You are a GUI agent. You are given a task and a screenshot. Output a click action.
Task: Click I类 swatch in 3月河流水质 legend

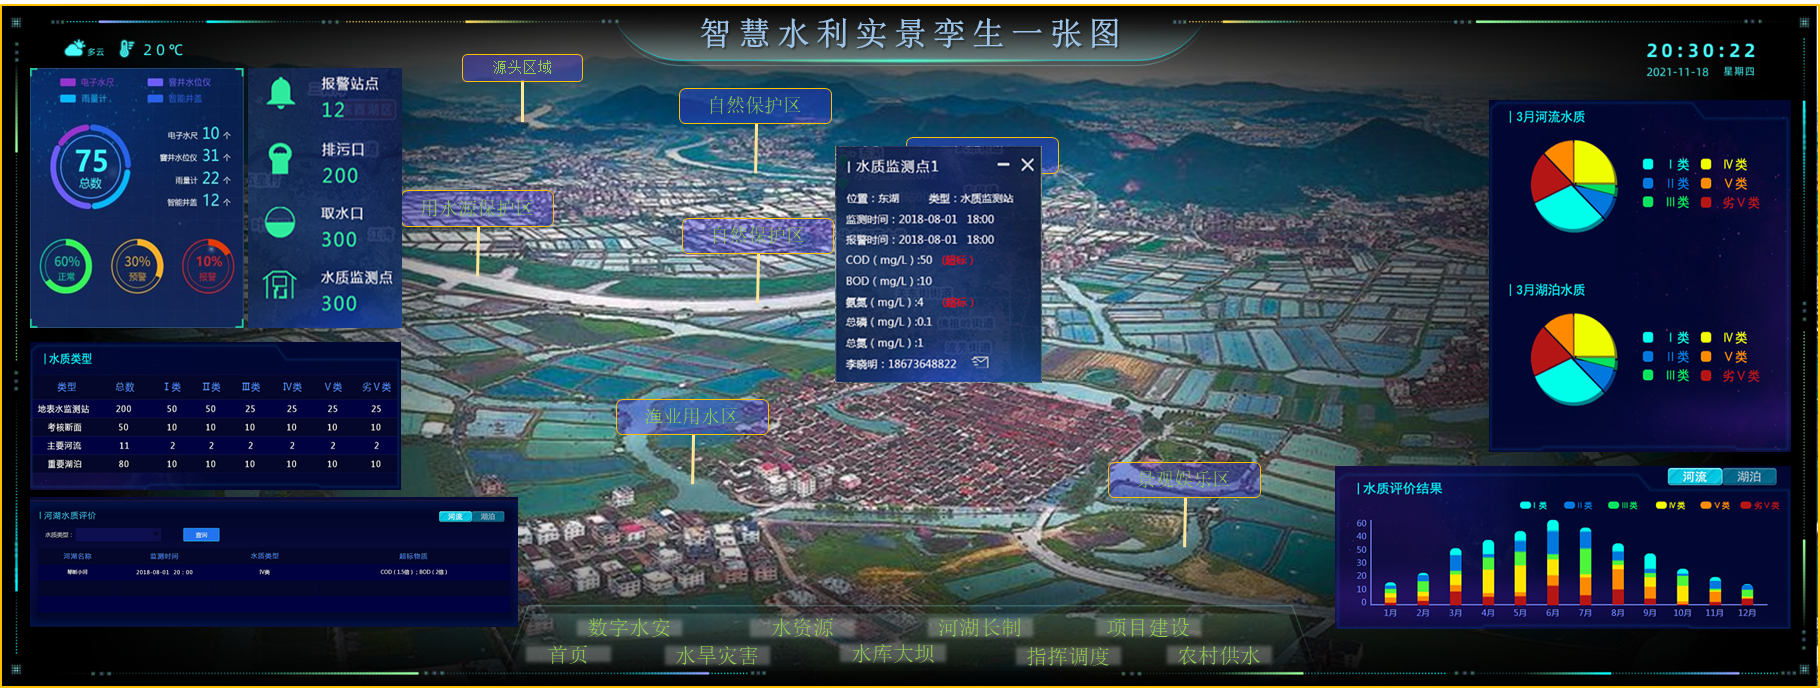[1648, 164]
